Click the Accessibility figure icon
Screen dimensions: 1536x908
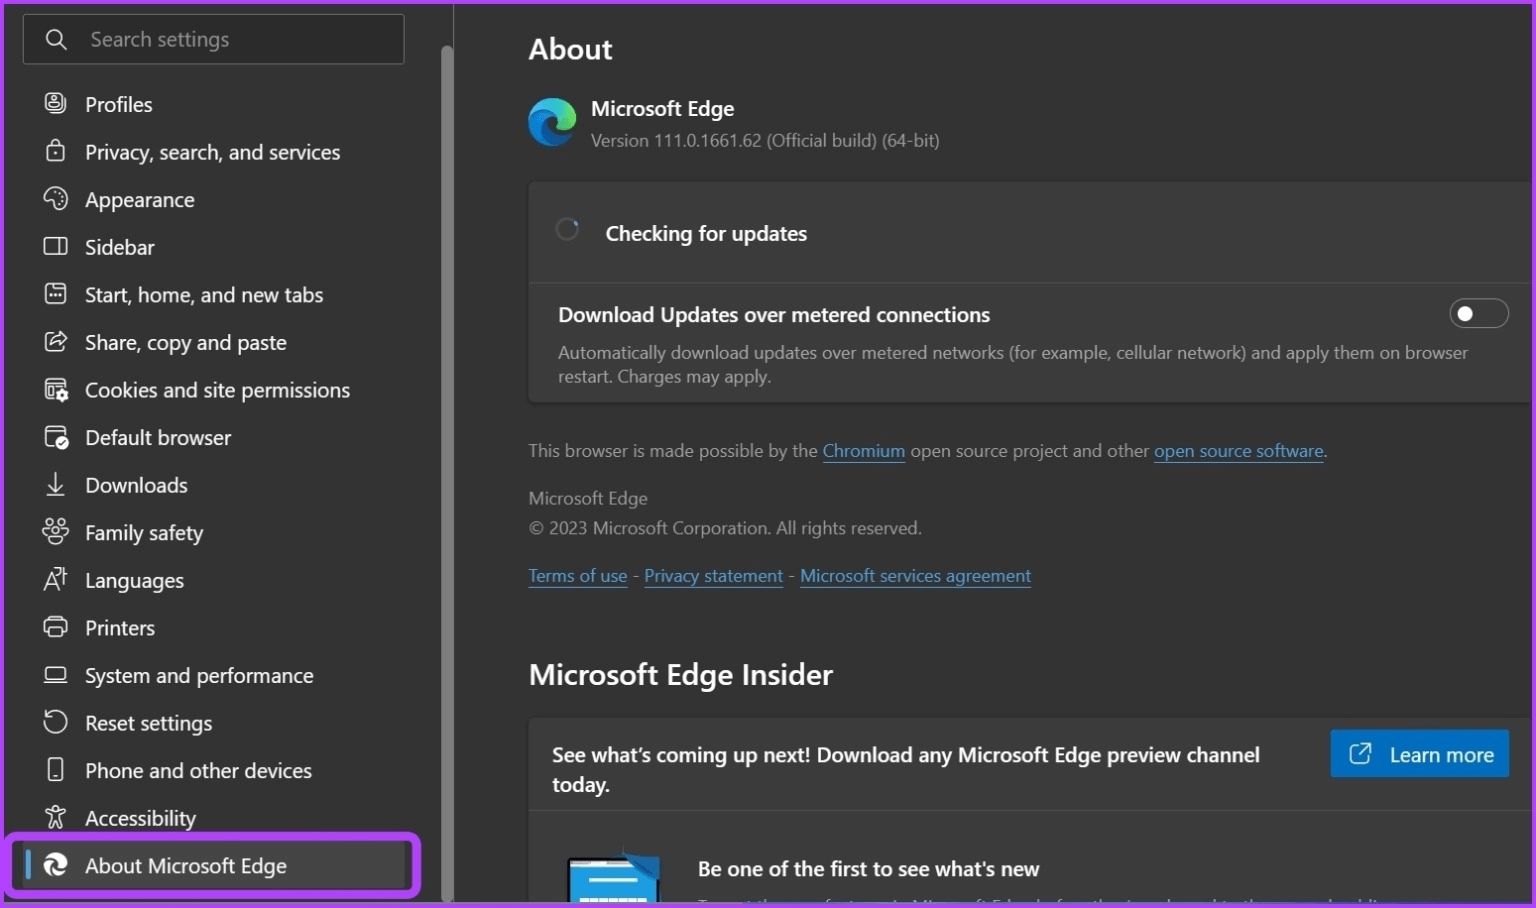pos(55,817)
